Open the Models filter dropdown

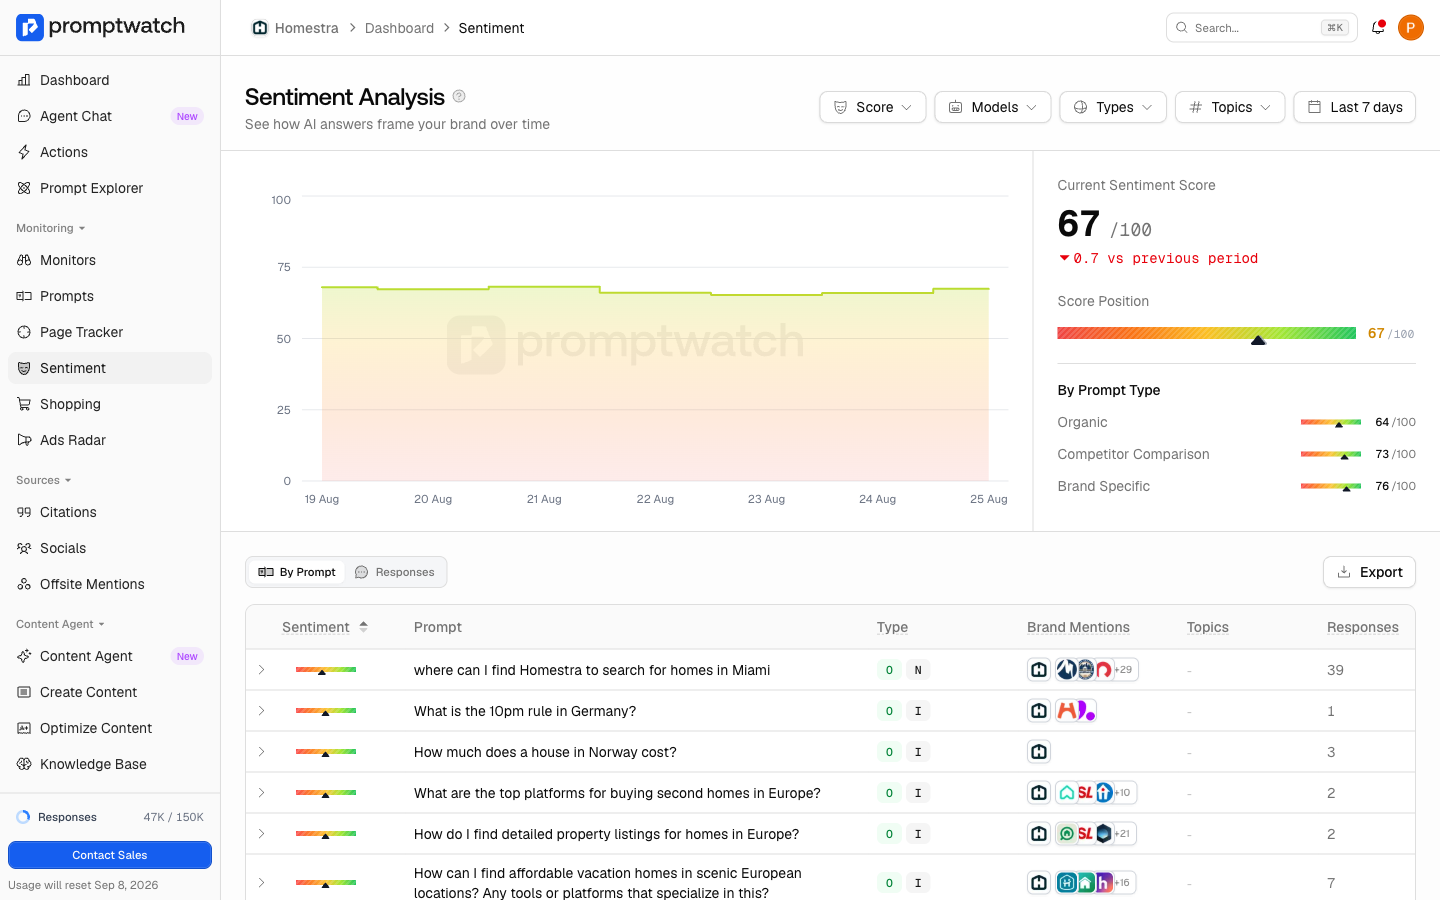point(993,107)
